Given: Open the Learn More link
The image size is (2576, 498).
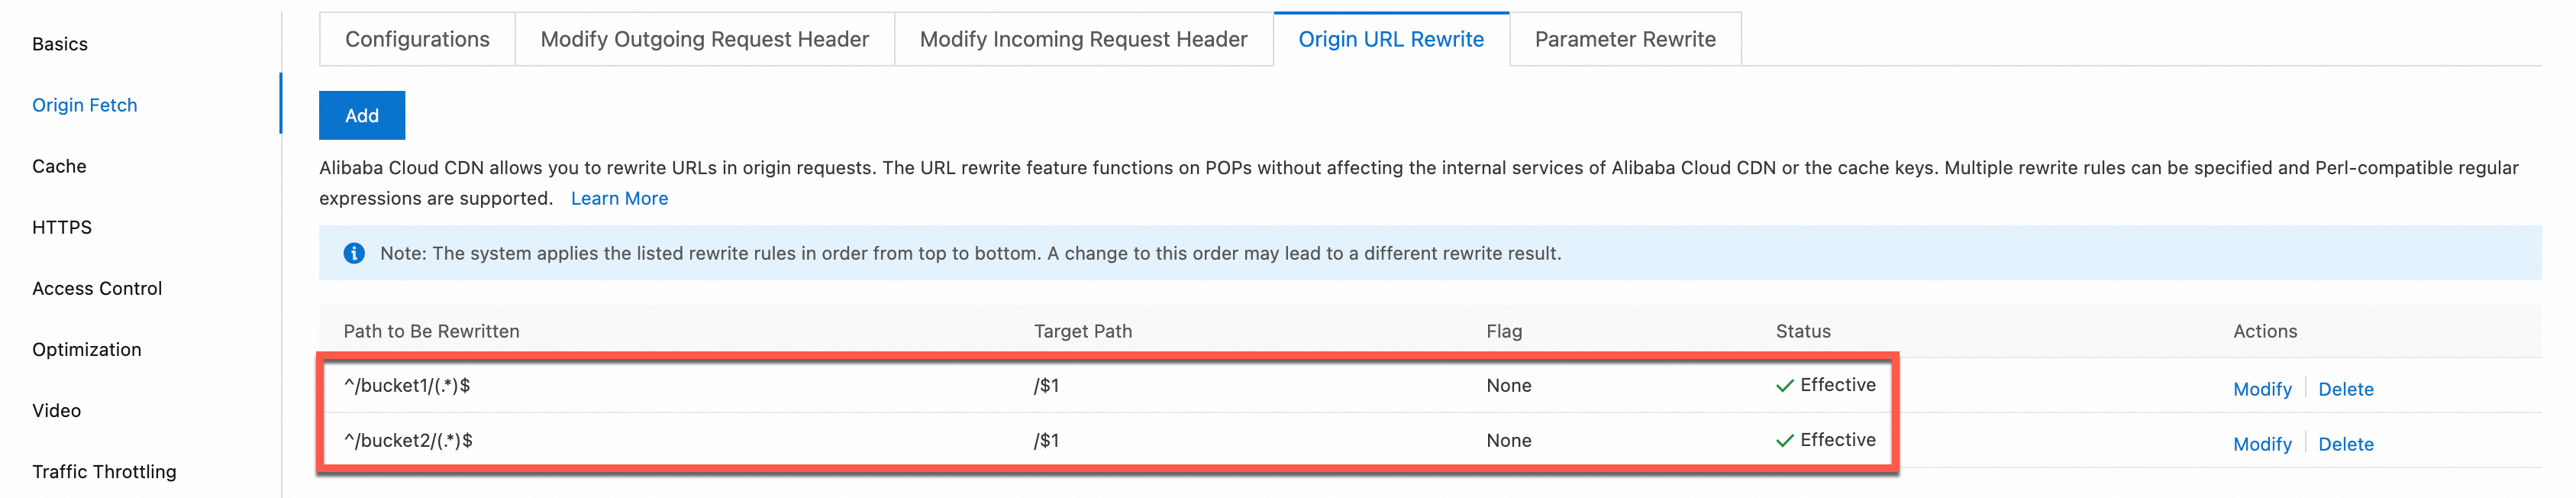Looking at the screenshot, I should (x=619, y=198).
